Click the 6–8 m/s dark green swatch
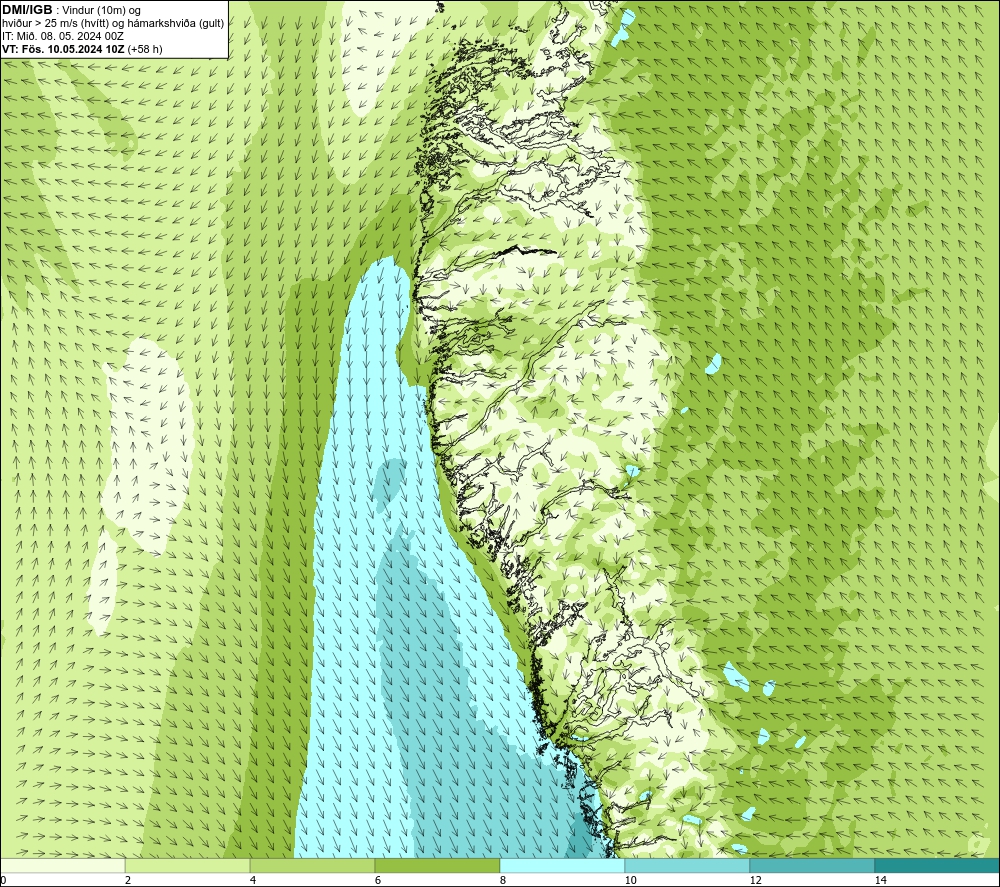 click(438, 865)
